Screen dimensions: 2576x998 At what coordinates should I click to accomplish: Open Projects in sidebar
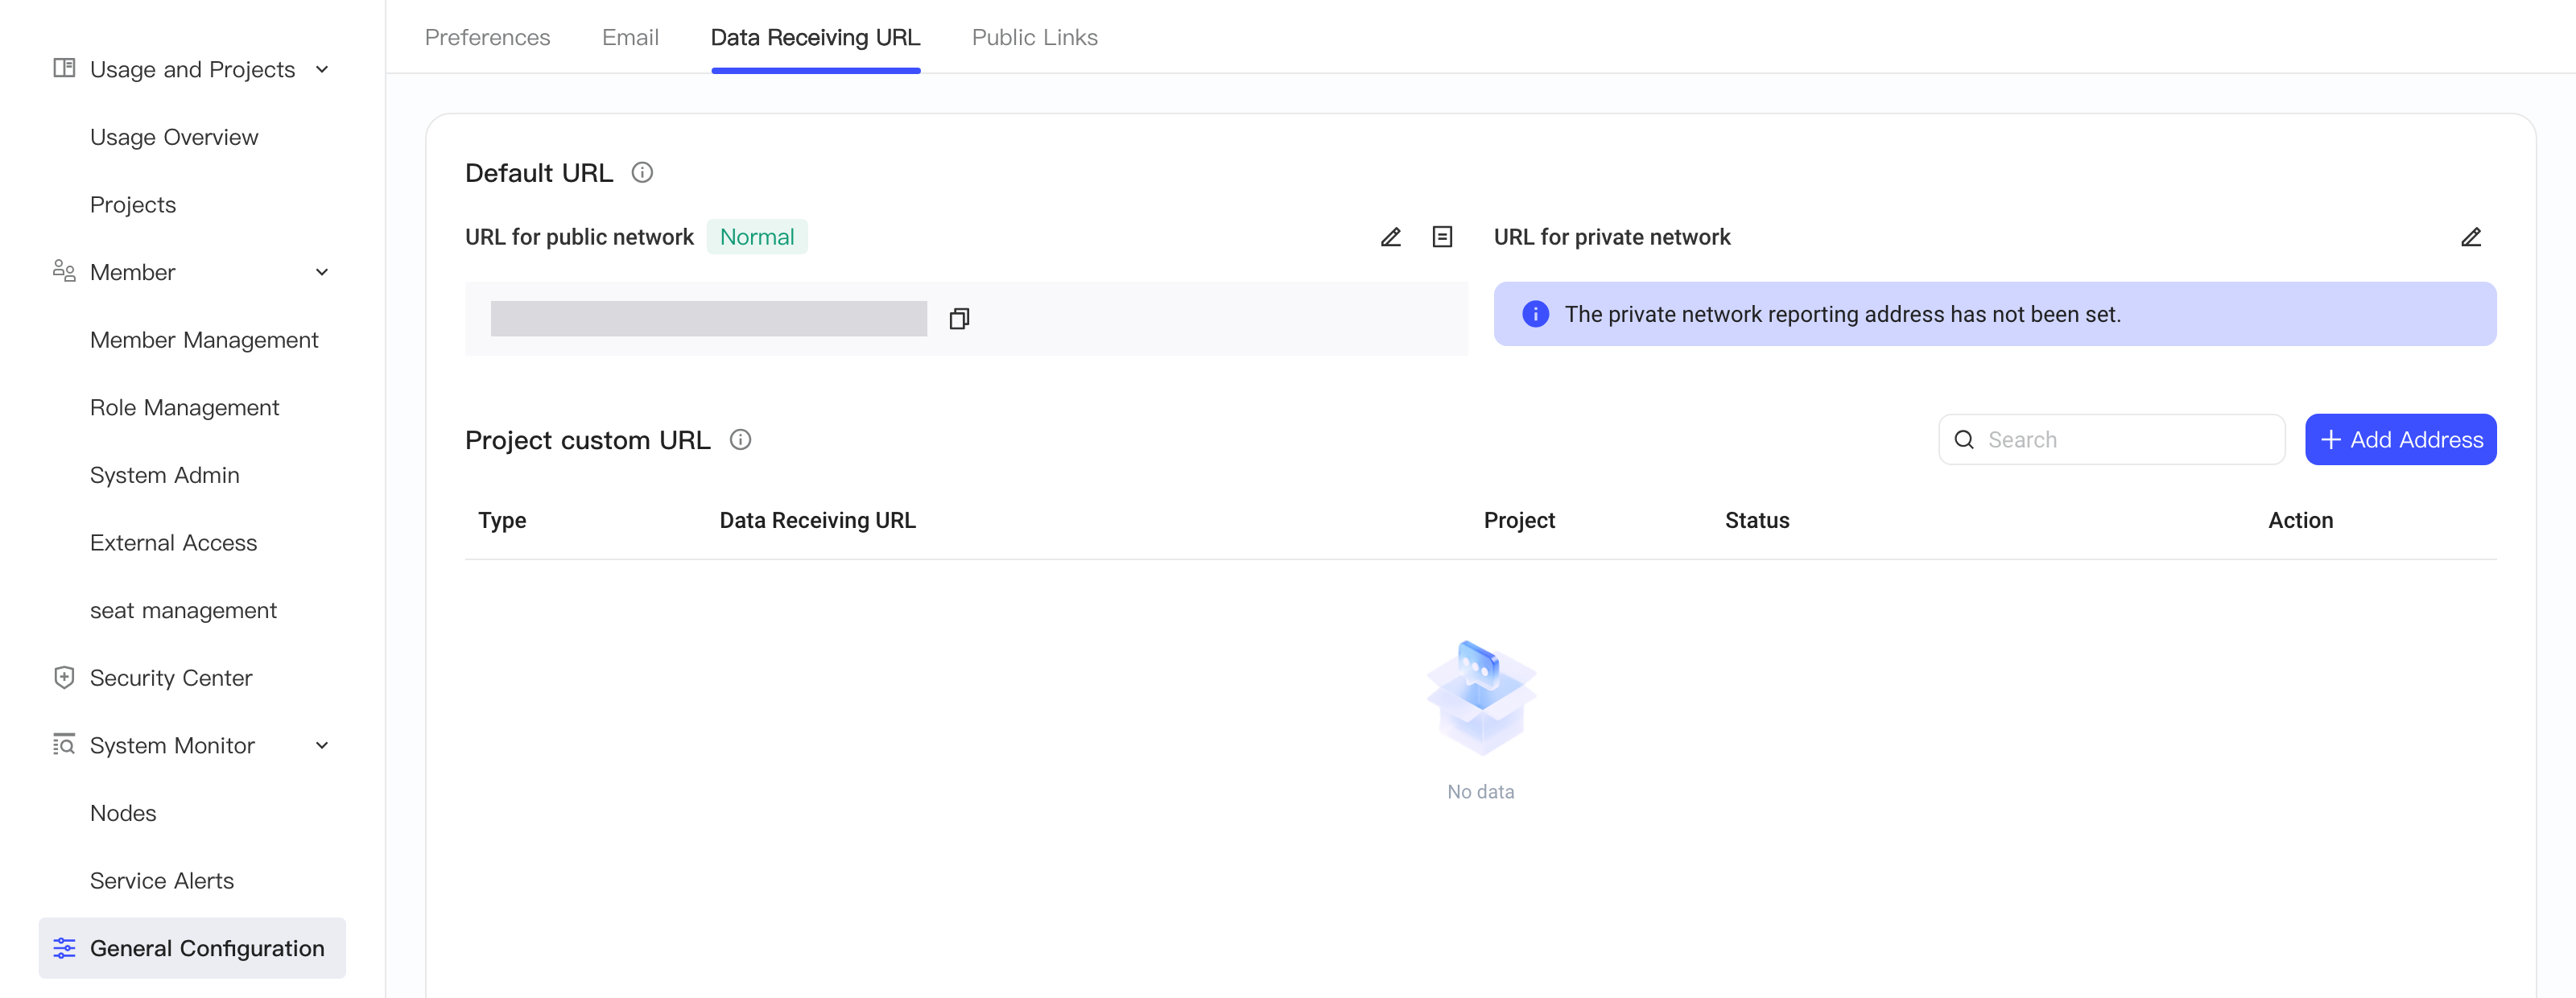tap(133, 205)
